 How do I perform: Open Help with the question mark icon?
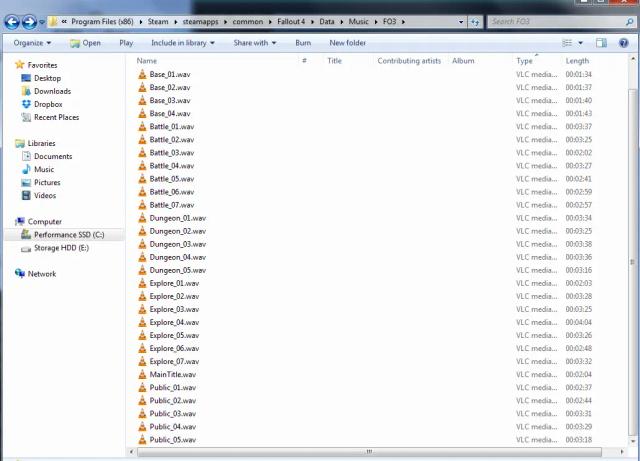624,43
